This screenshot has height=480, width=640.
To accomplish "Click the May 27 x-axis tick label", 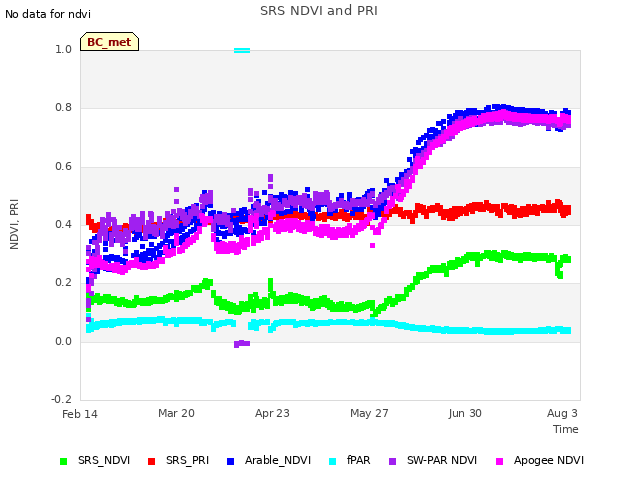I will [369, 413].
